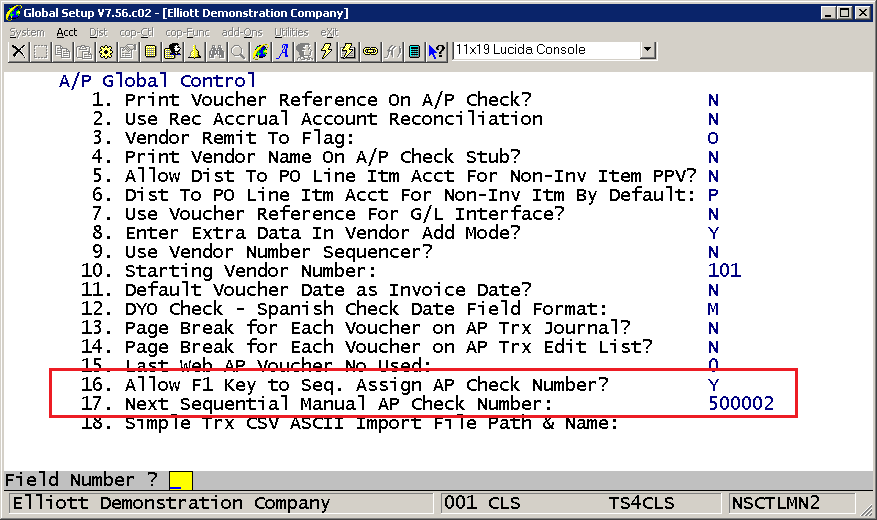Open the System menu
This screenshot has width=877, height=520.
27,32
